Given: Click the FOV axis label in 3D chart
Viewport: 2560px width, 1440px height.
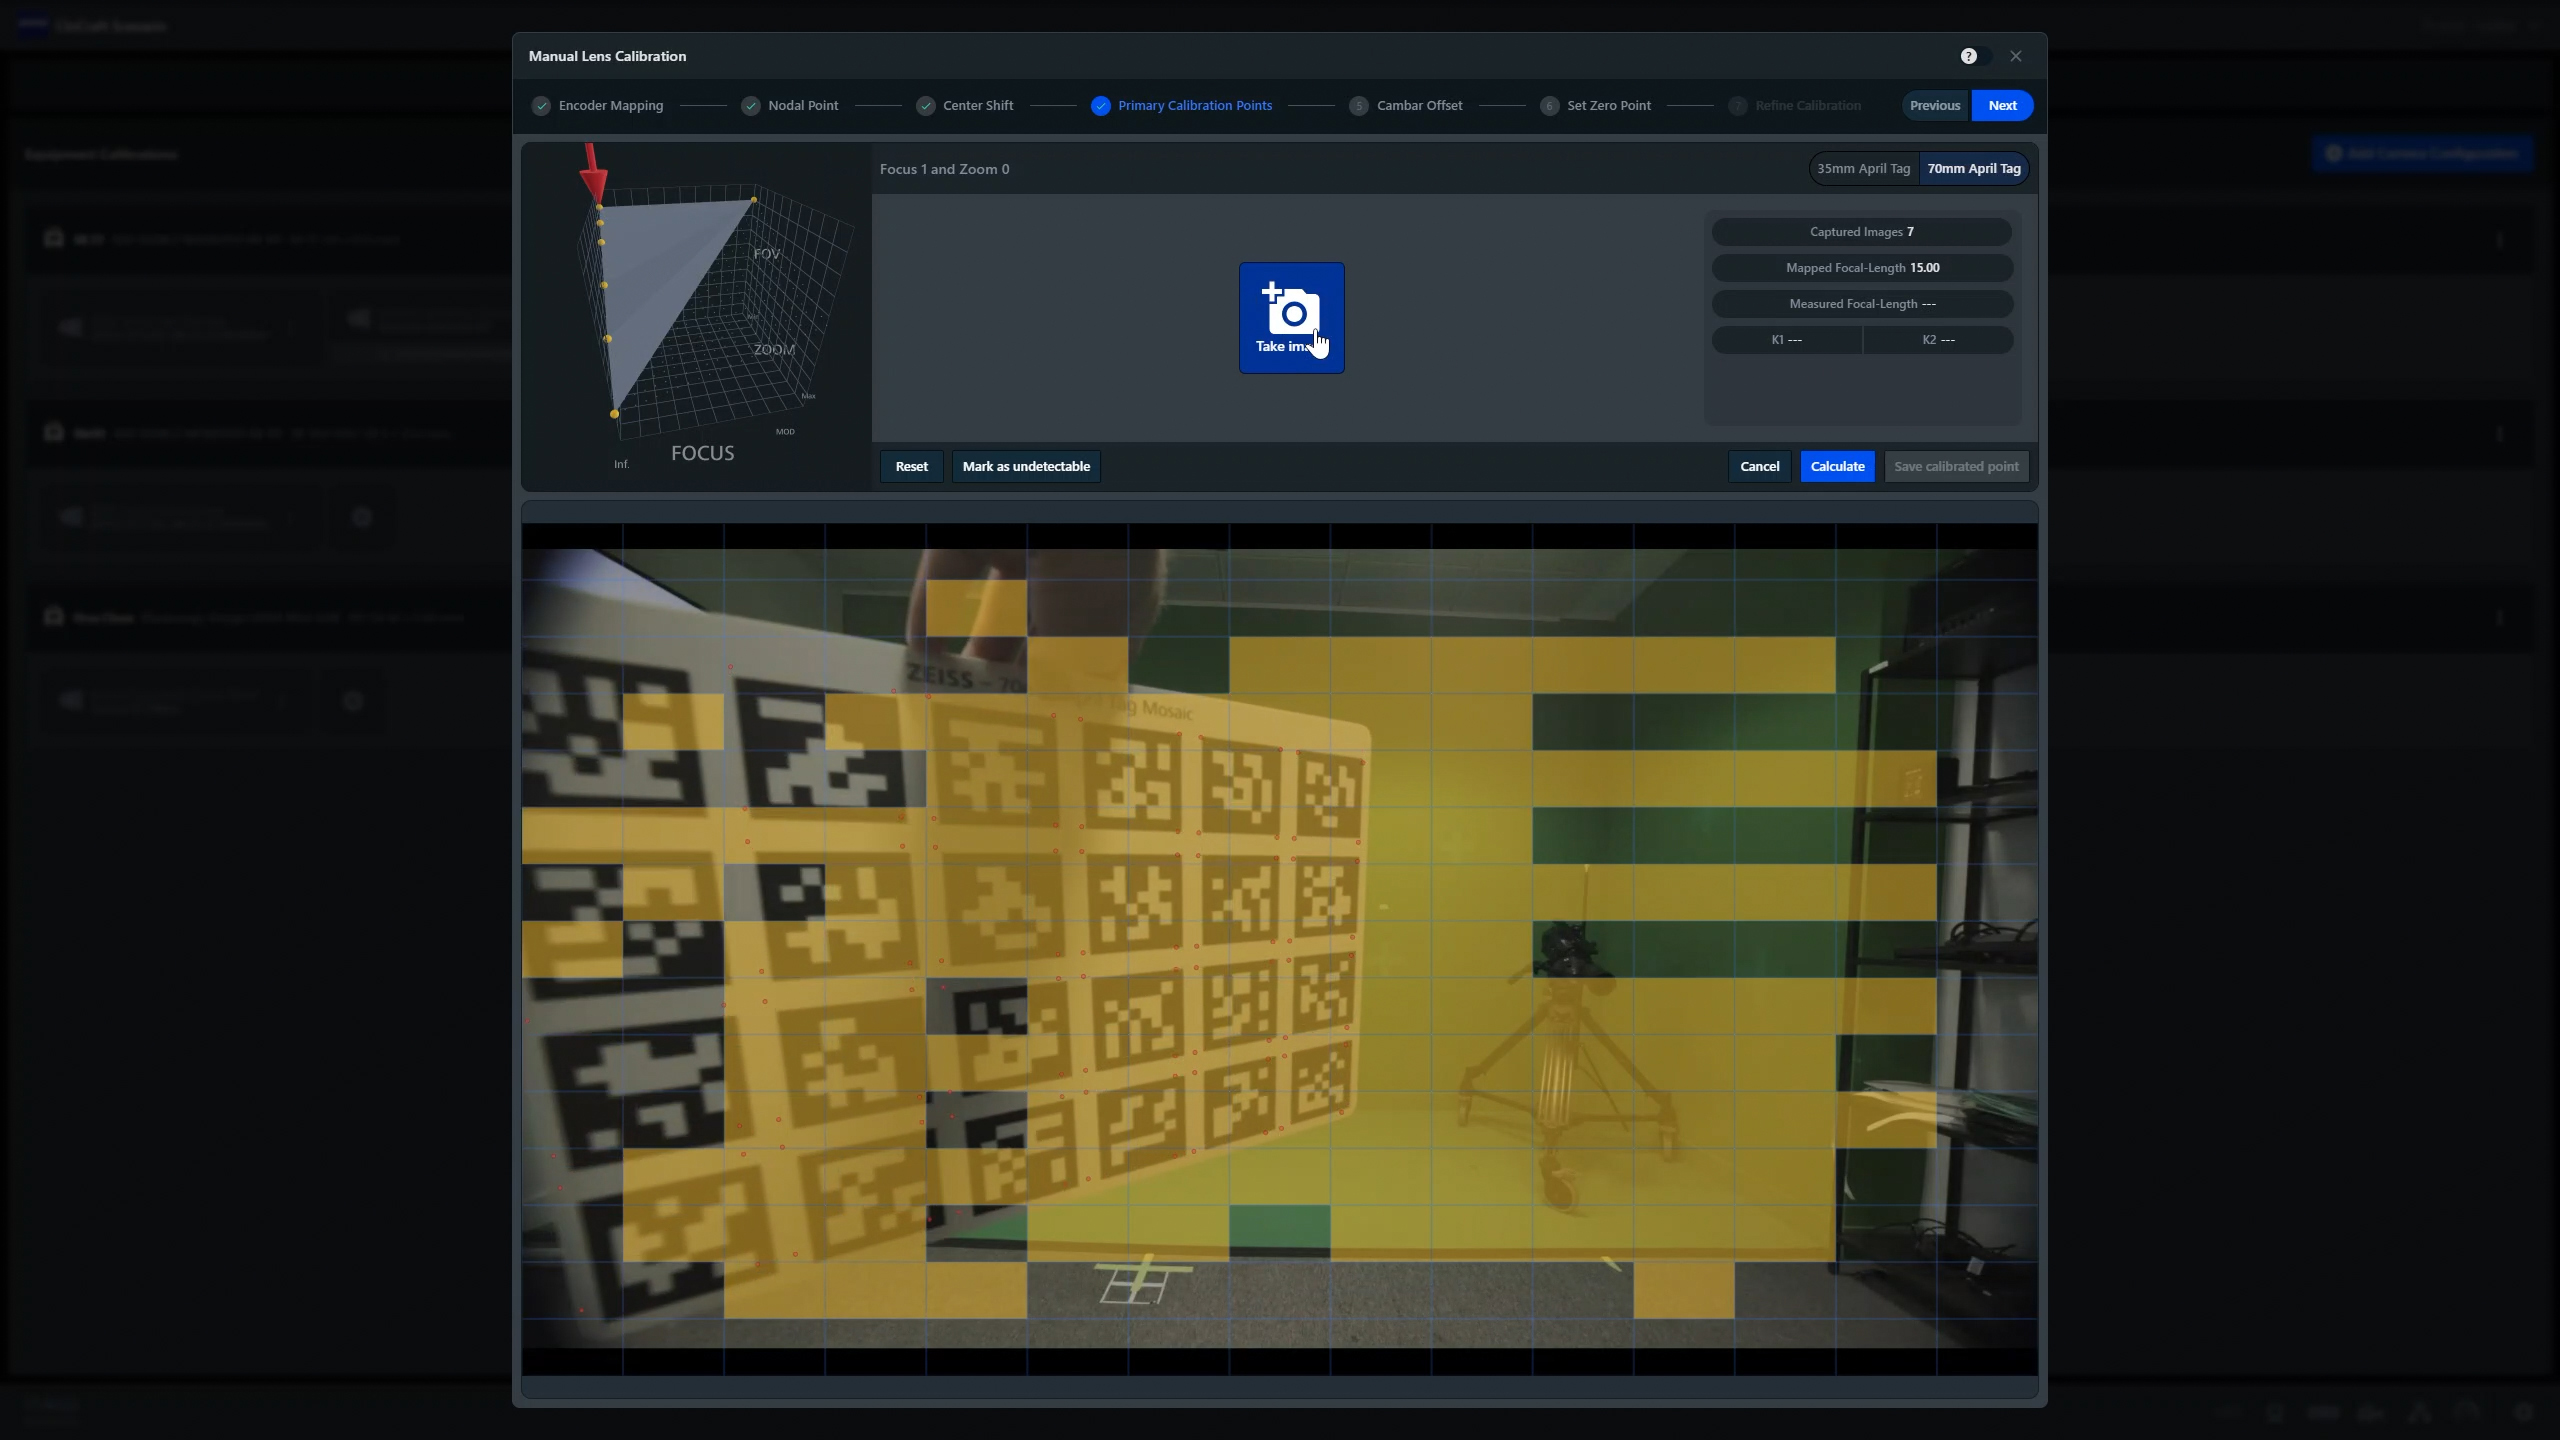Looking at the screenshot, I should tap(766, 254).
